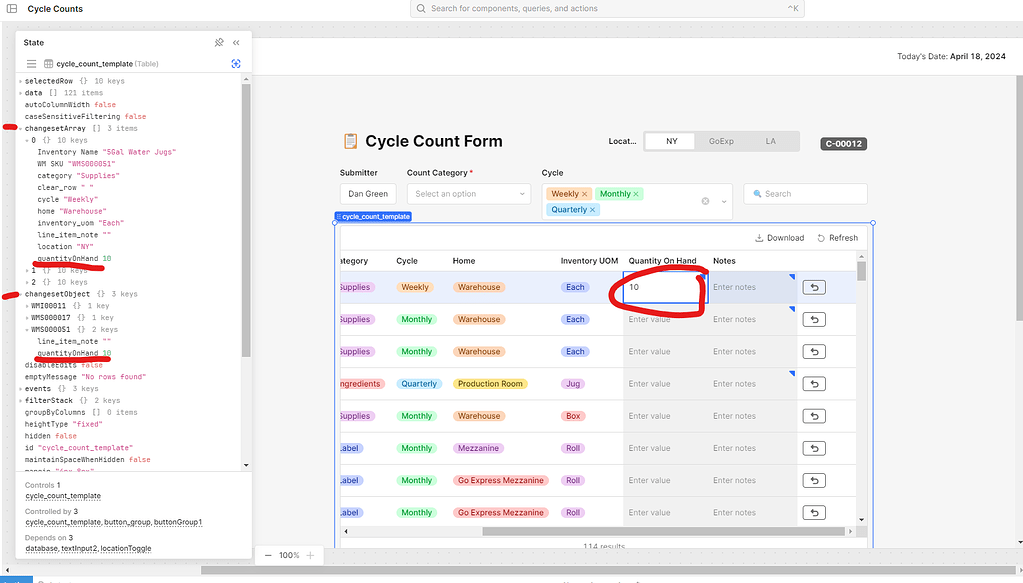Collapse the changesetObject node
Viewport: 1023px width, 583px height.
(20, 295)
